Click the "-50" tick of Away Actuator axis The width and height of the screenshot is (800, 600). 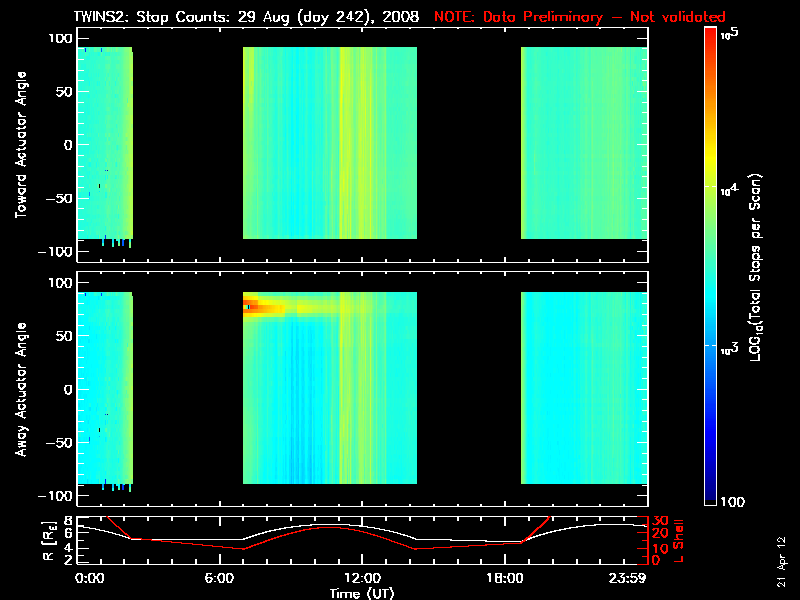pos(60,442)
